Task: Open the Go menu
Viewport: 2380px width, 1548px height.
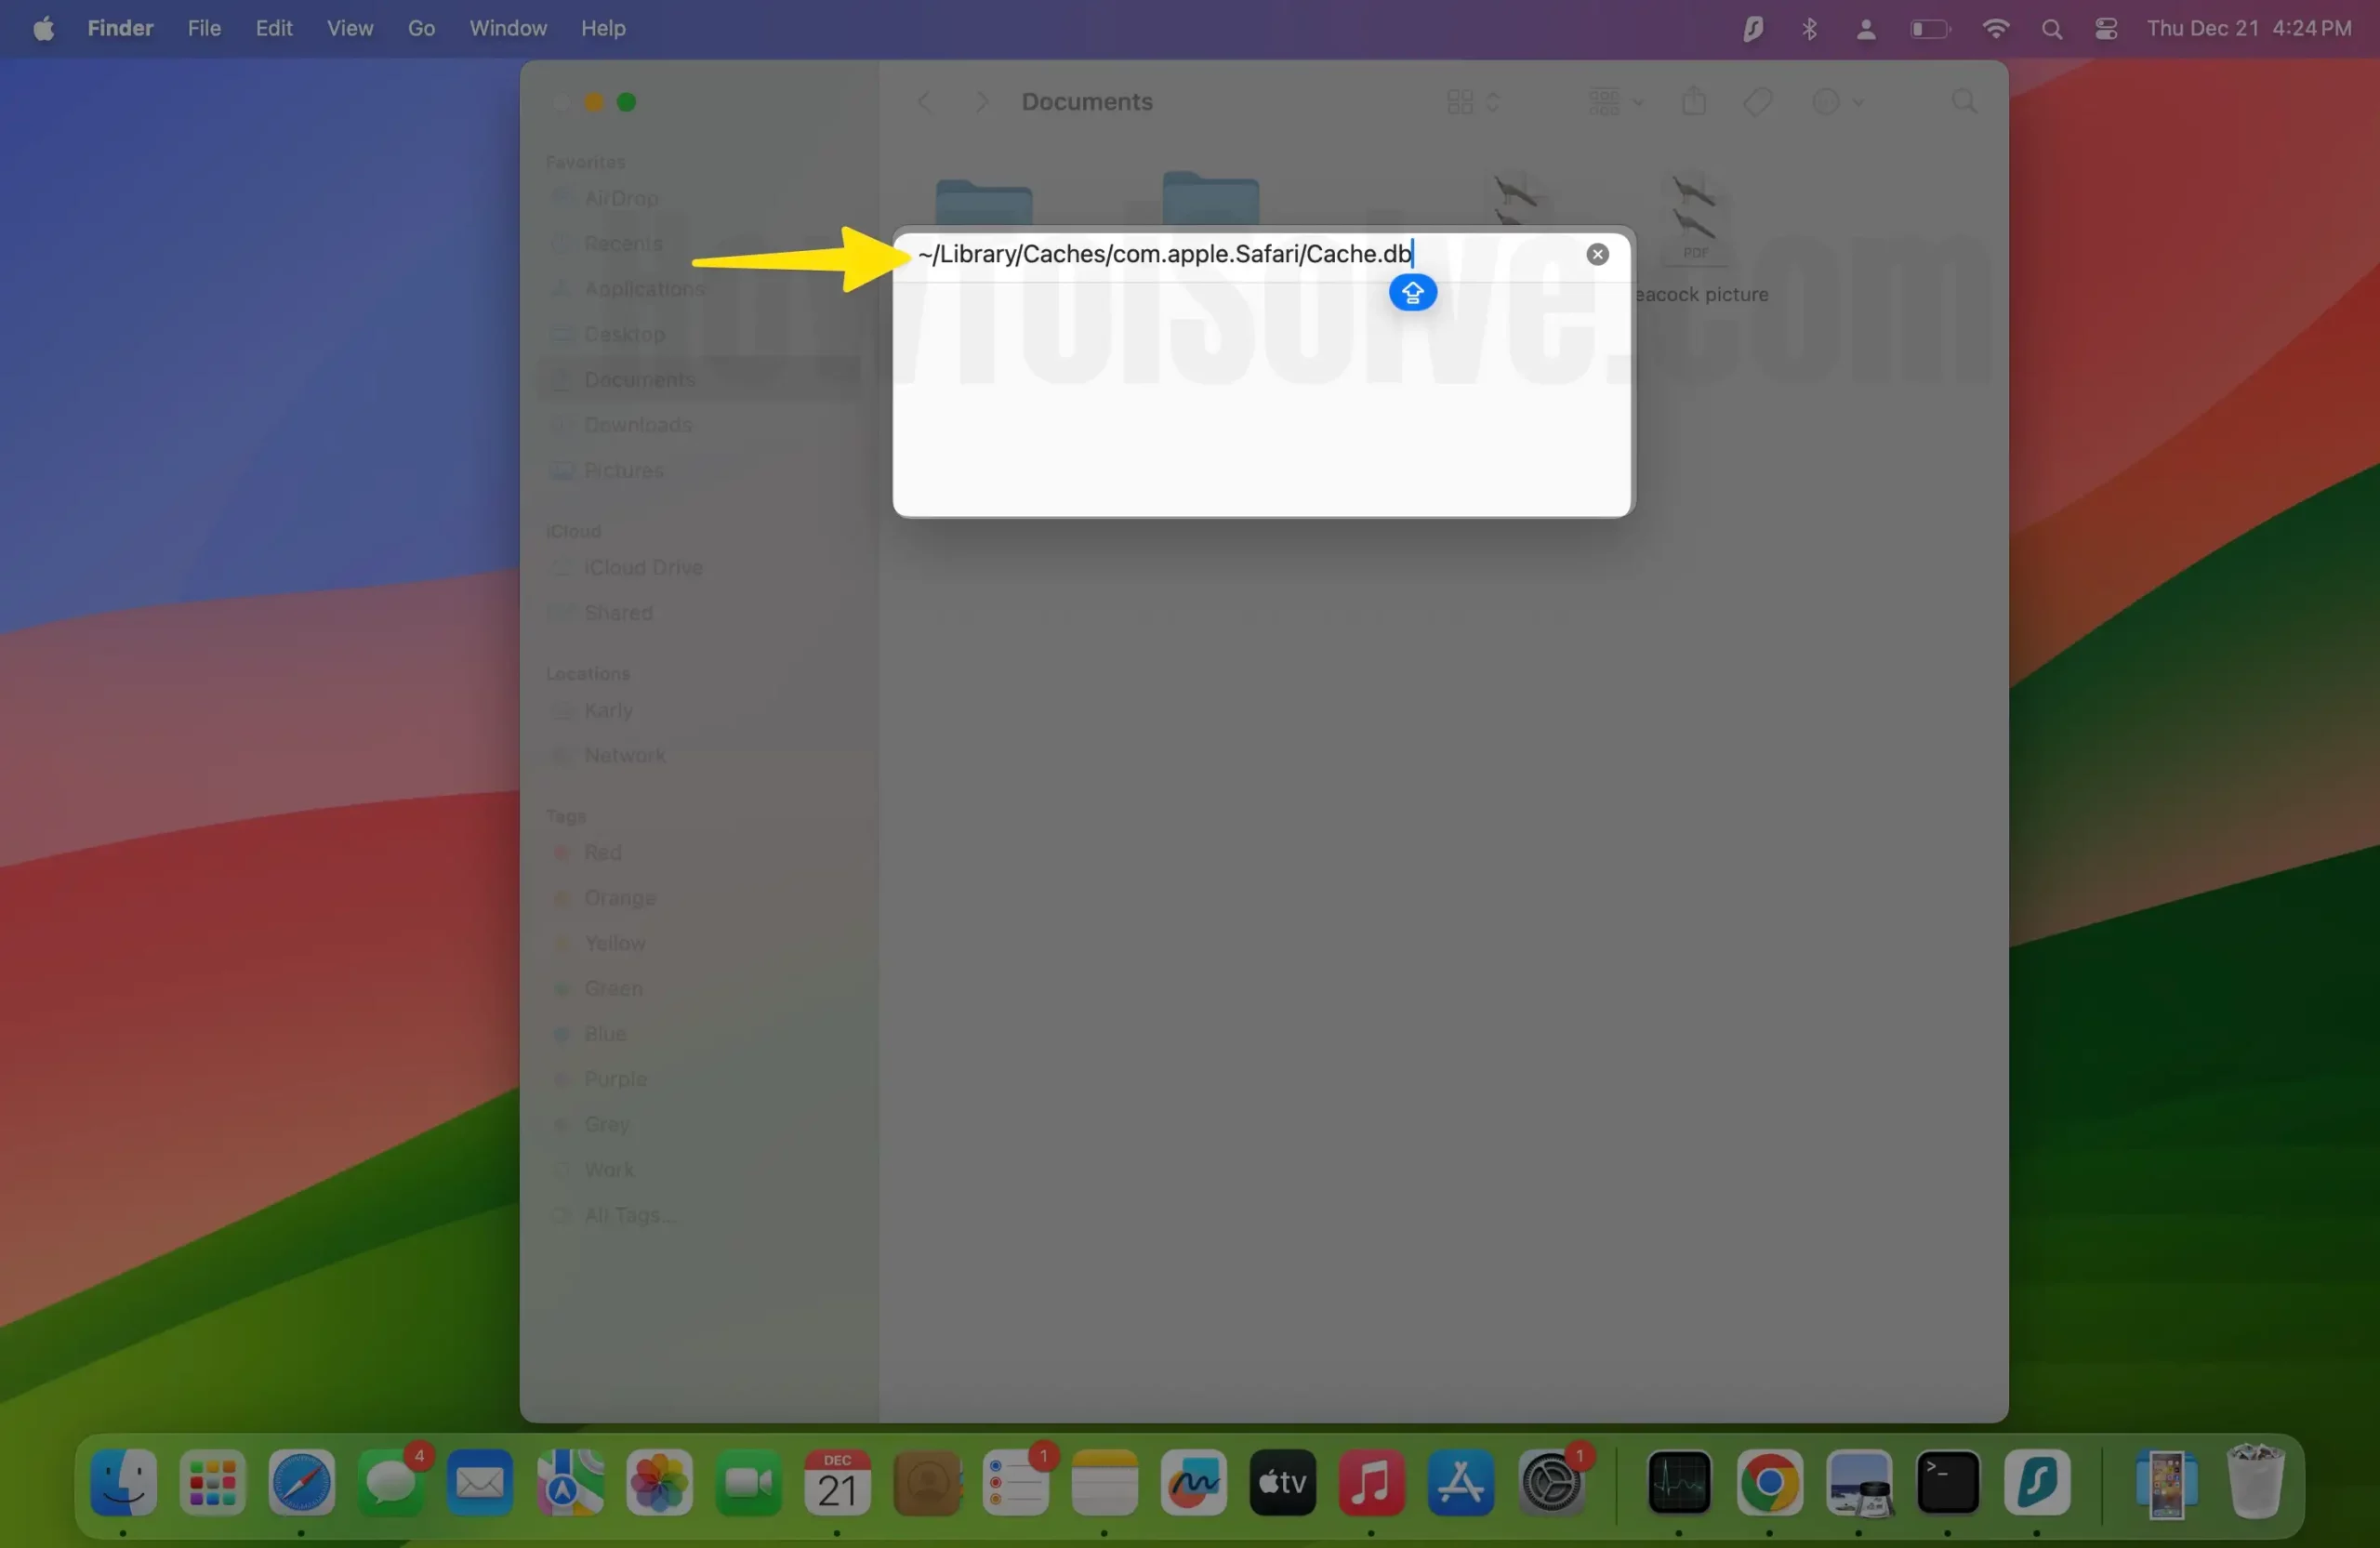Action: click(421, 28)
